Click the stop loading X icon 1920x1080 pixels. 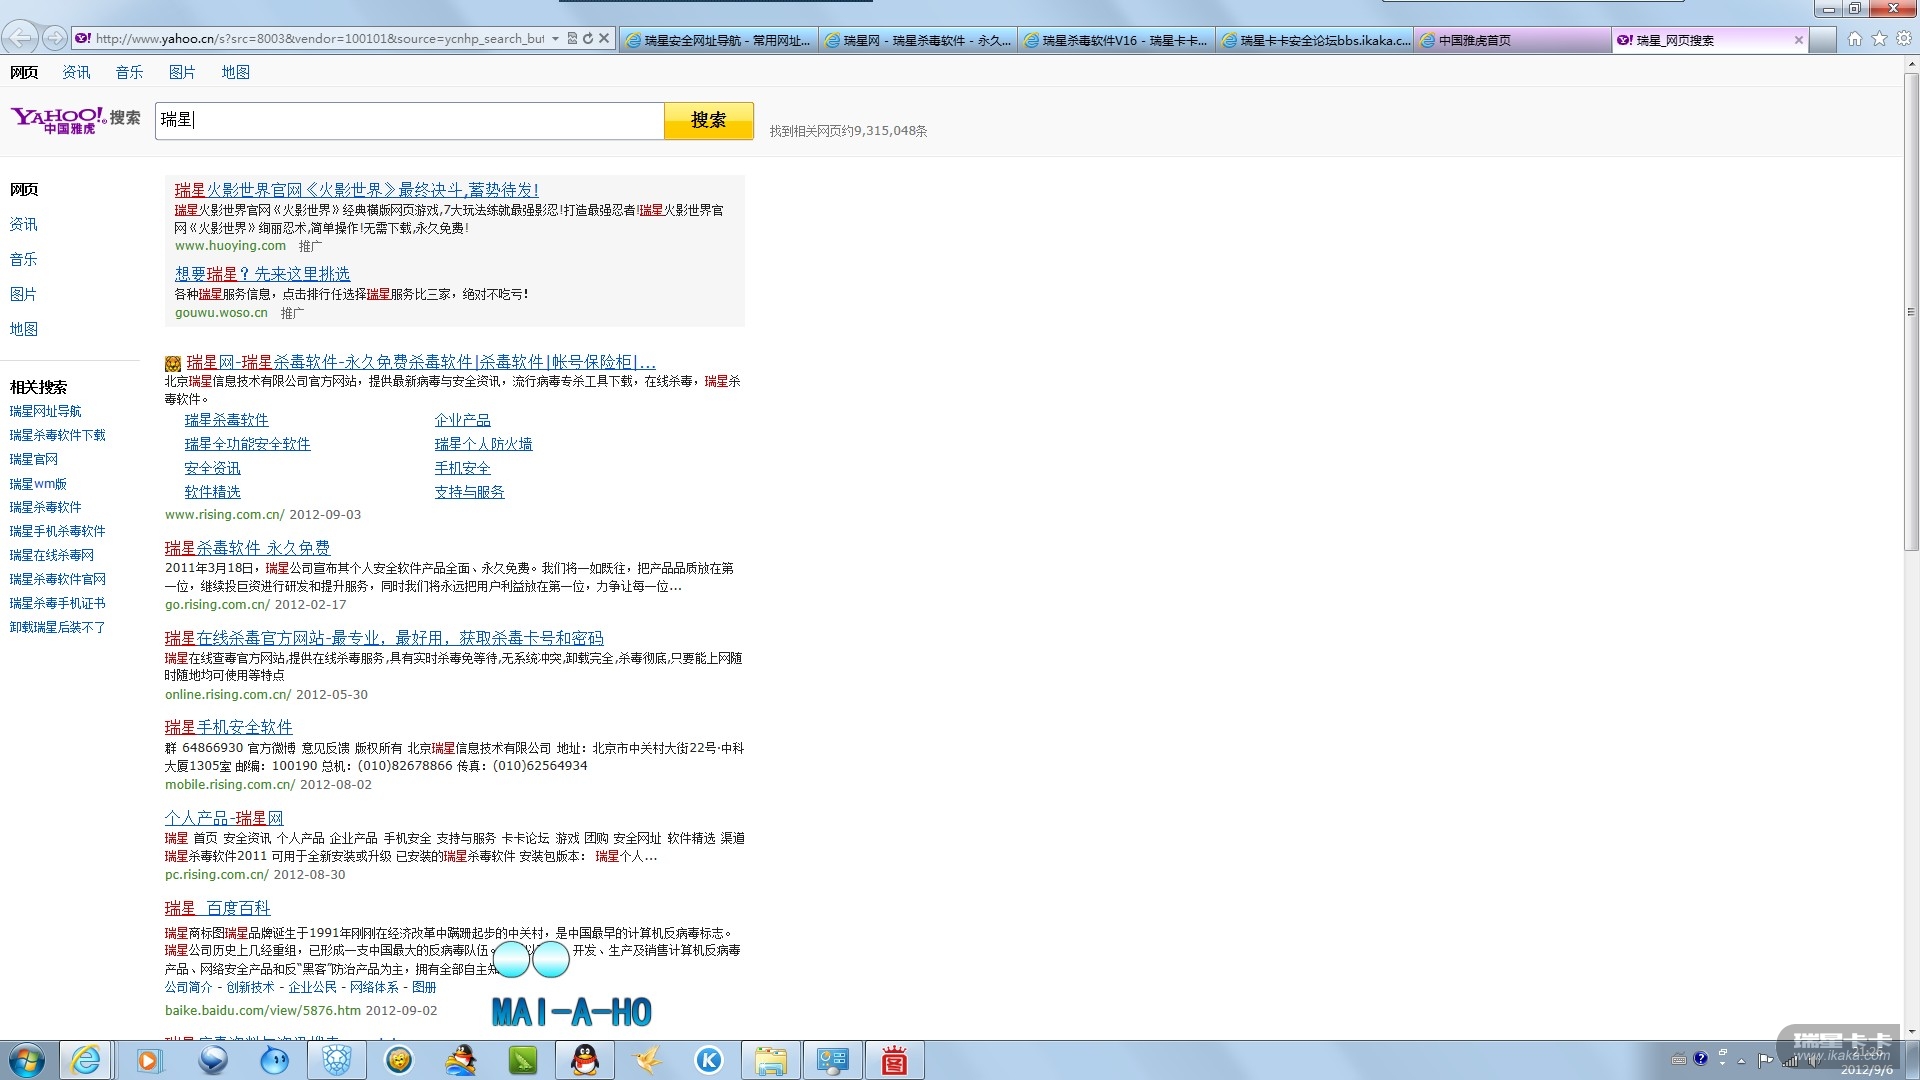pos(604,39)
